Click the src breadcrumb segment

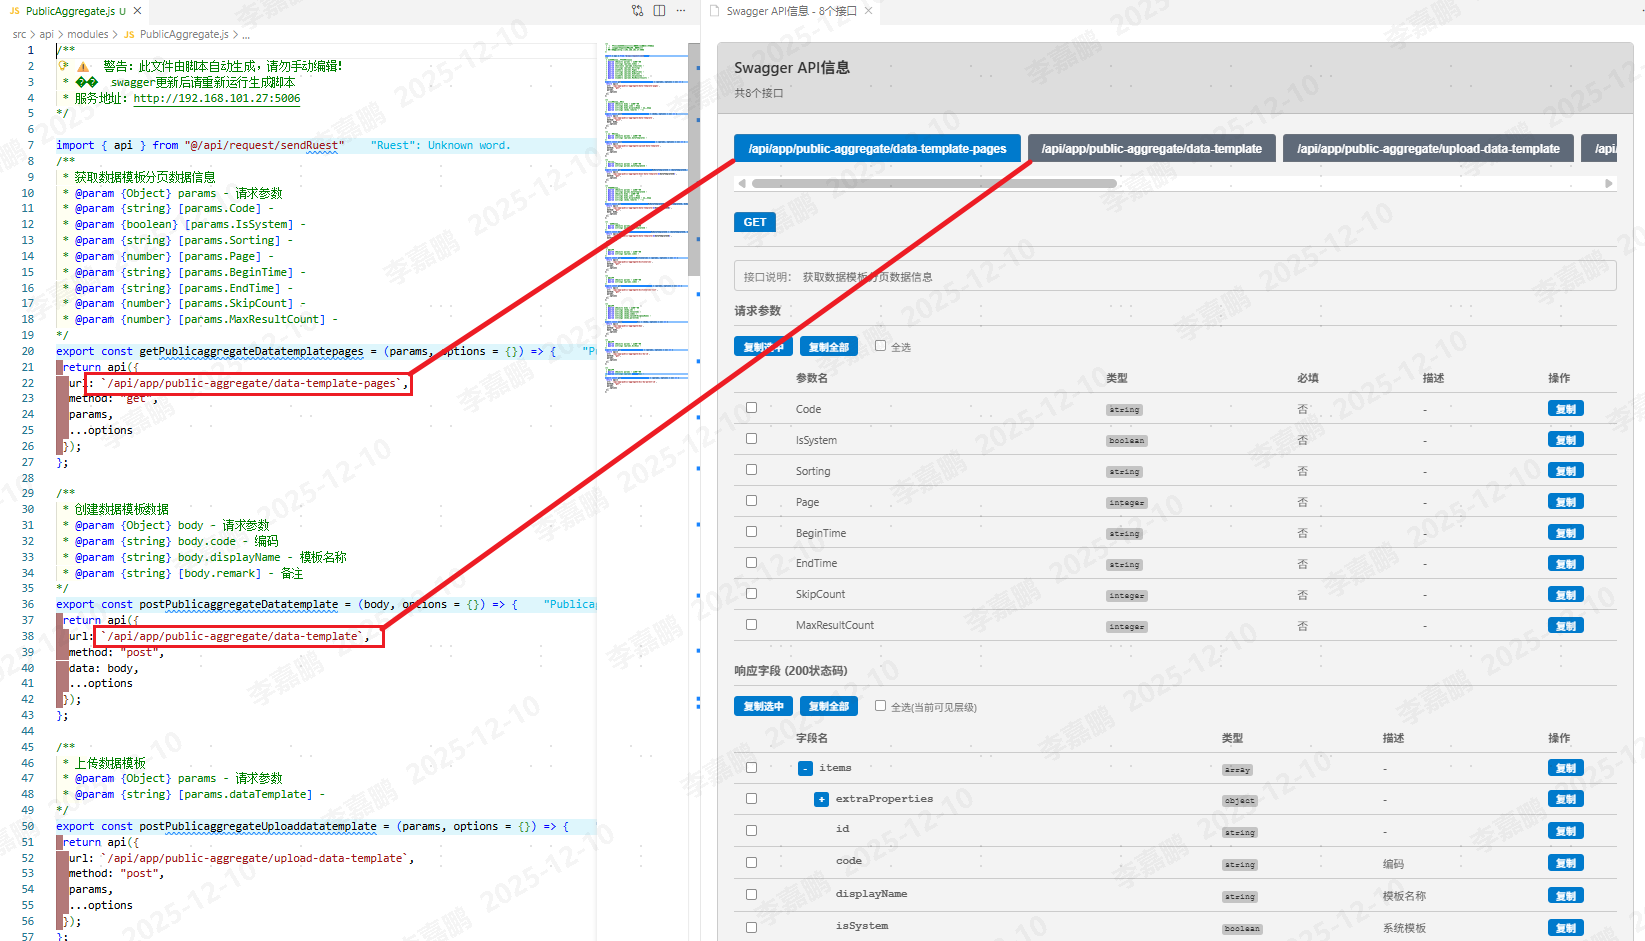[19, 34]
